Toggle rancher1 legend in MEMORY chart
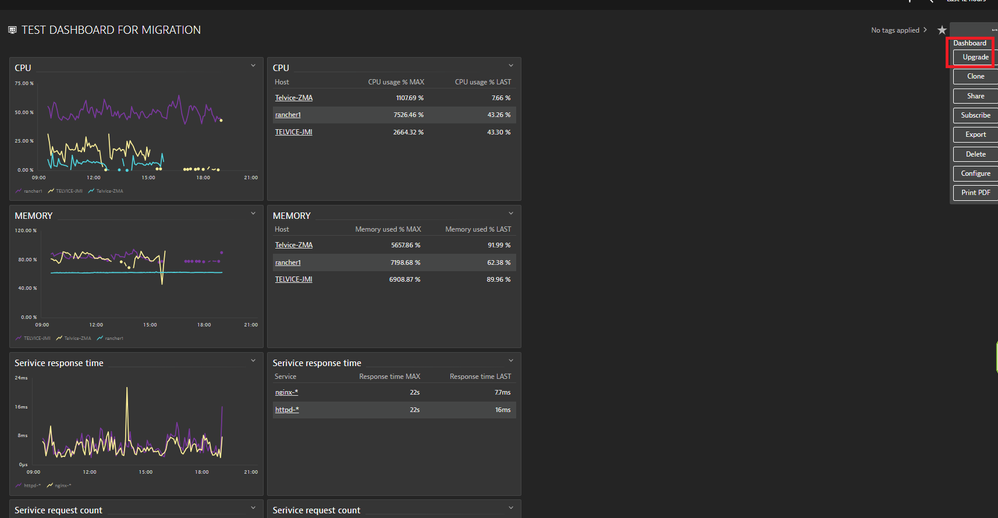This screenshot has width=998, height=518. tap(110, 338)
